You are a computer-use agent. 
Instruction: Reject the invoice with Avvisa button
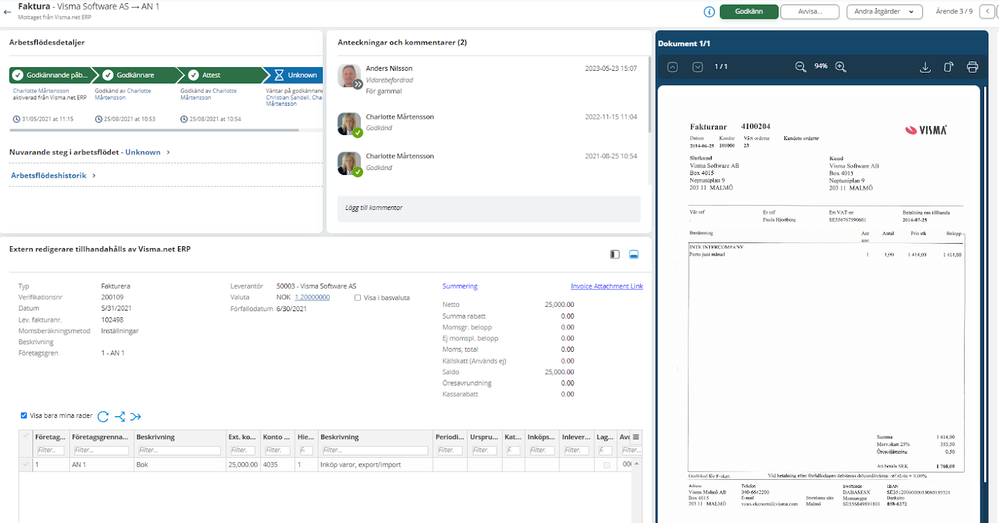click(x=810, y=11)
